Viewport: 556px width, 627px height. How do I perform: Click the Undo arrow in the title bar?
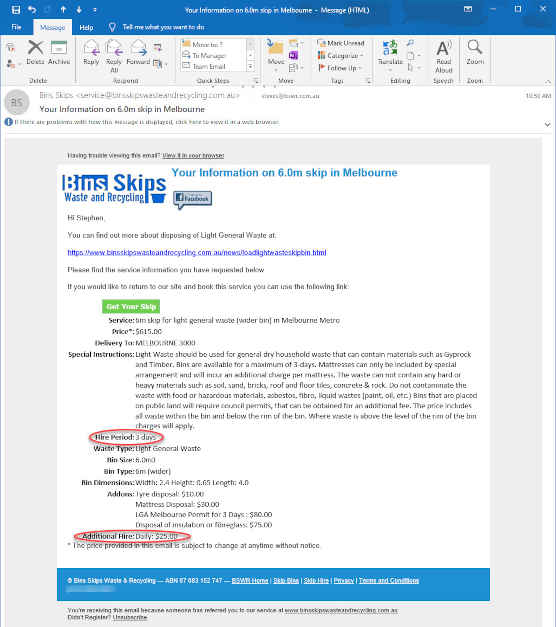32,10
